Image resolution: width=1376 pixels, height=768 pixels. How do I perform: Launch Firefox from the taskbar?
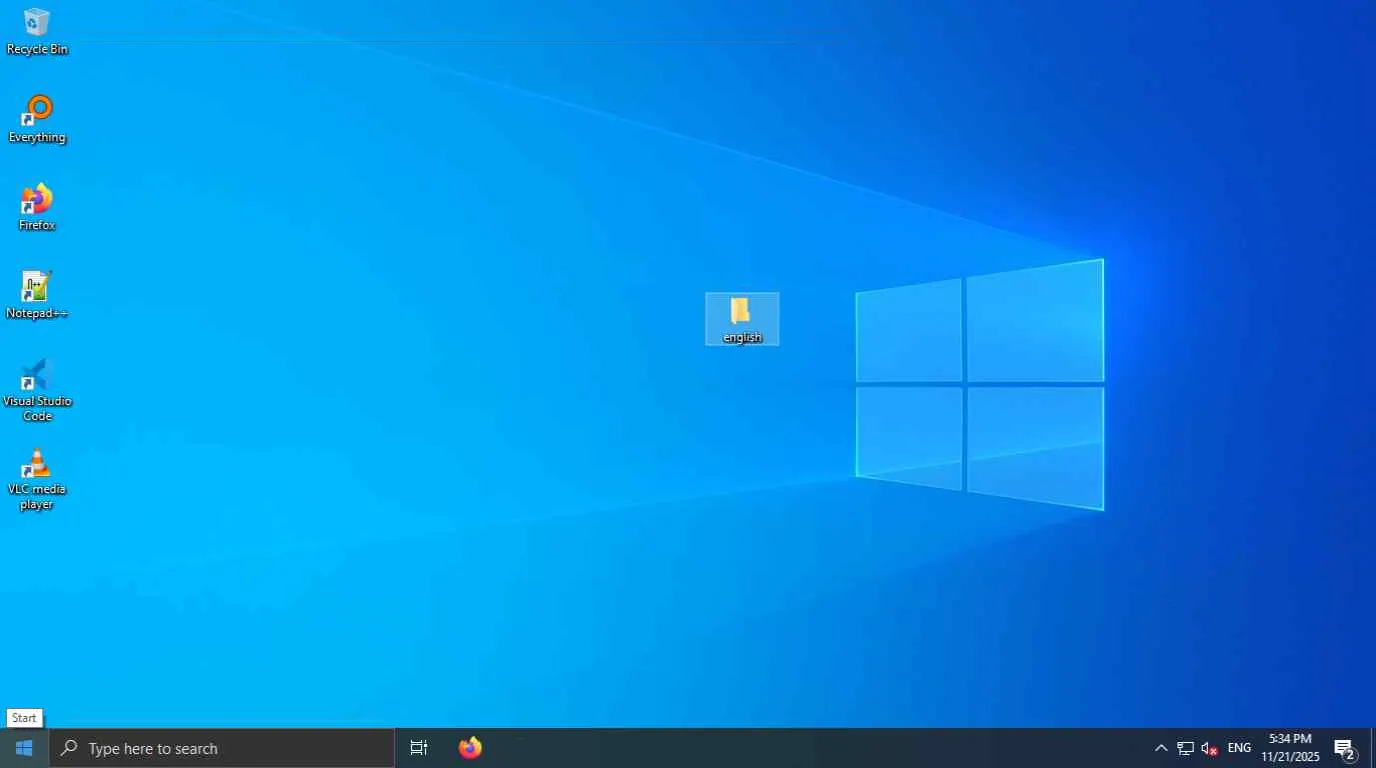(x=470, y=748)
